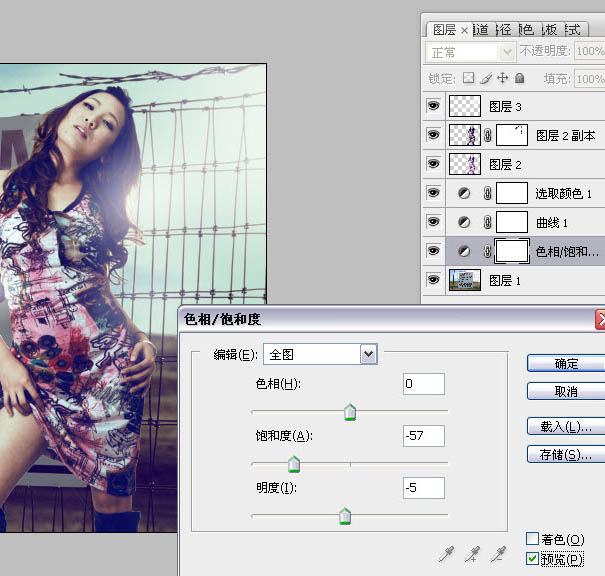Open the 编辑 dropdown showing 全图
This screenshot has height=576, width=605.
[x=368, y=354]
